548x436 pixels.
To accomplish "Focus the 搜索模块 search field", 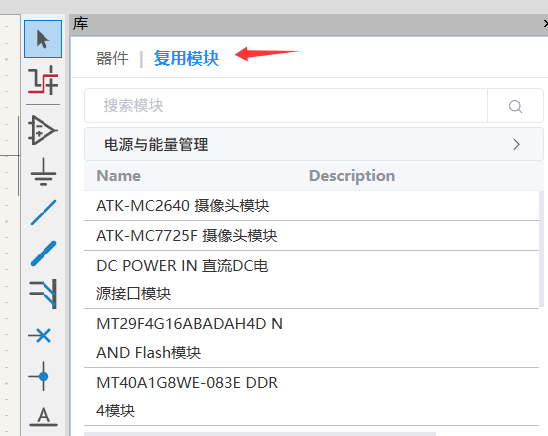I will click(286, 106).
